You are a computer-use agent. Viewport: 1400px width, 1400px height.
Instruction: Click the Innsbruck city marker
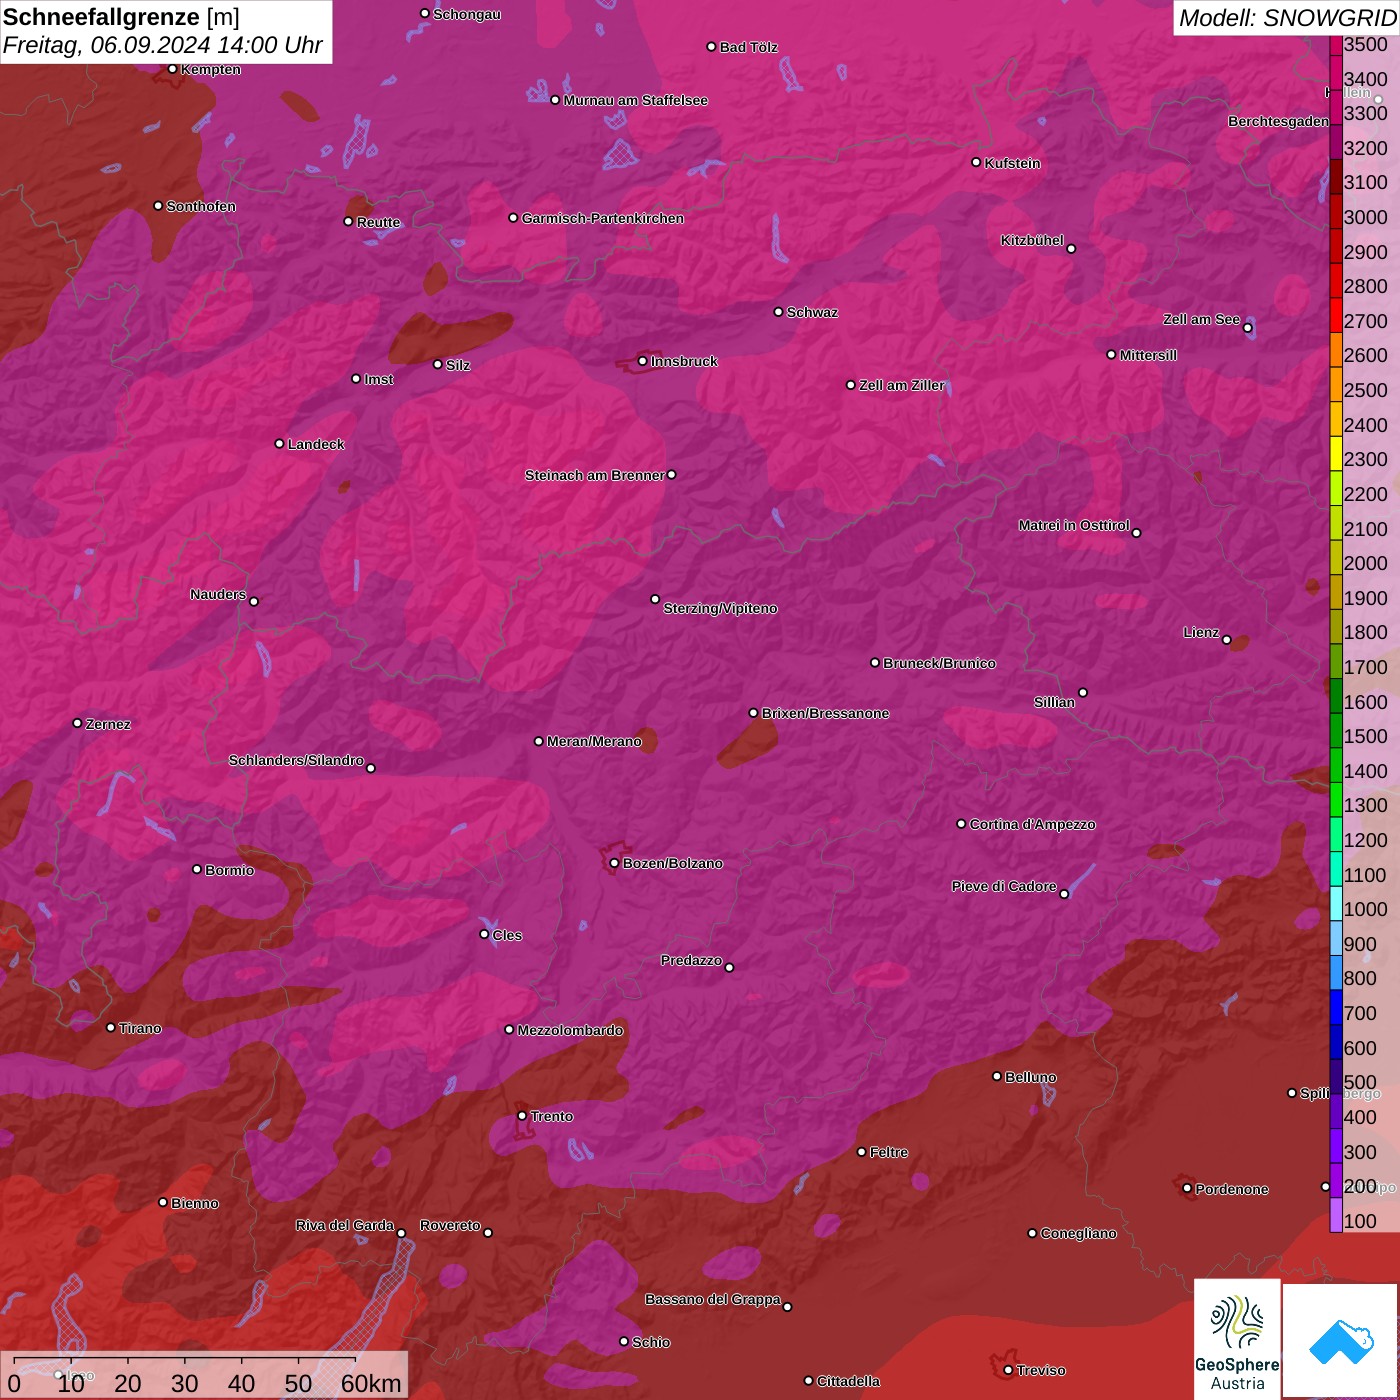point(643,361)
